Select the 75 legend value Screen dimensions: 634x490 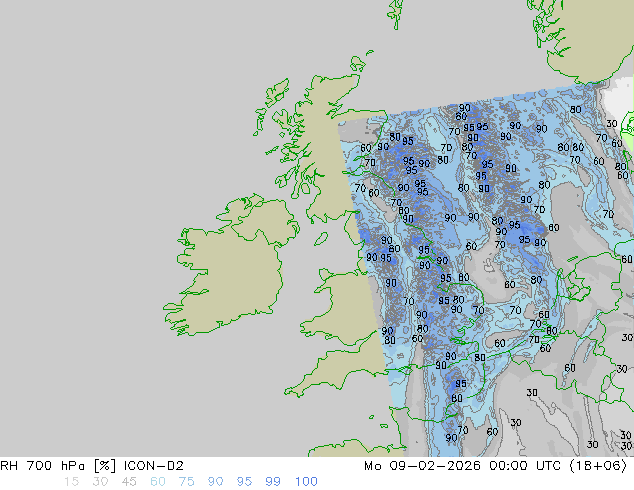click(x=186, y=482)
